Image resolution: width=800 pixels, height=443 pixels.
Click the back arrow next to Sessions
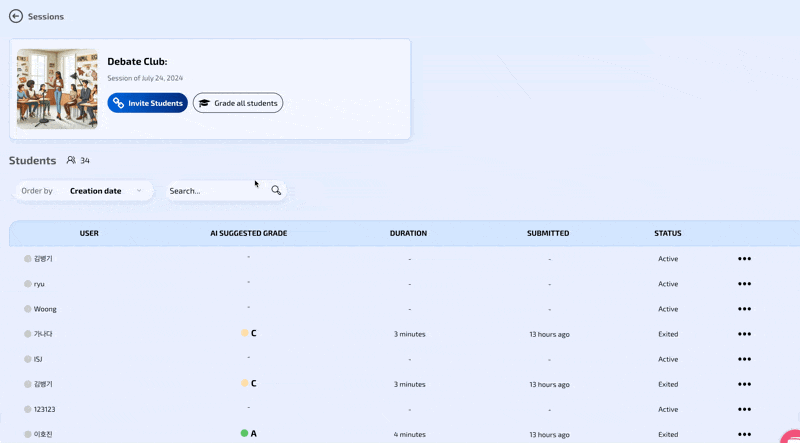16,16
